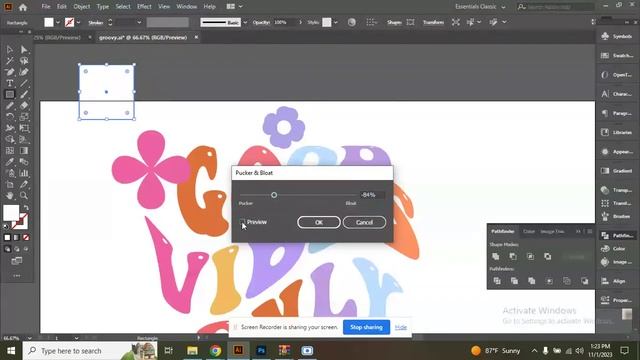The width and height of the screenshot is (640, 360).
Task: Click Hide link in sharing bar
Action: (x=401, y=327)
